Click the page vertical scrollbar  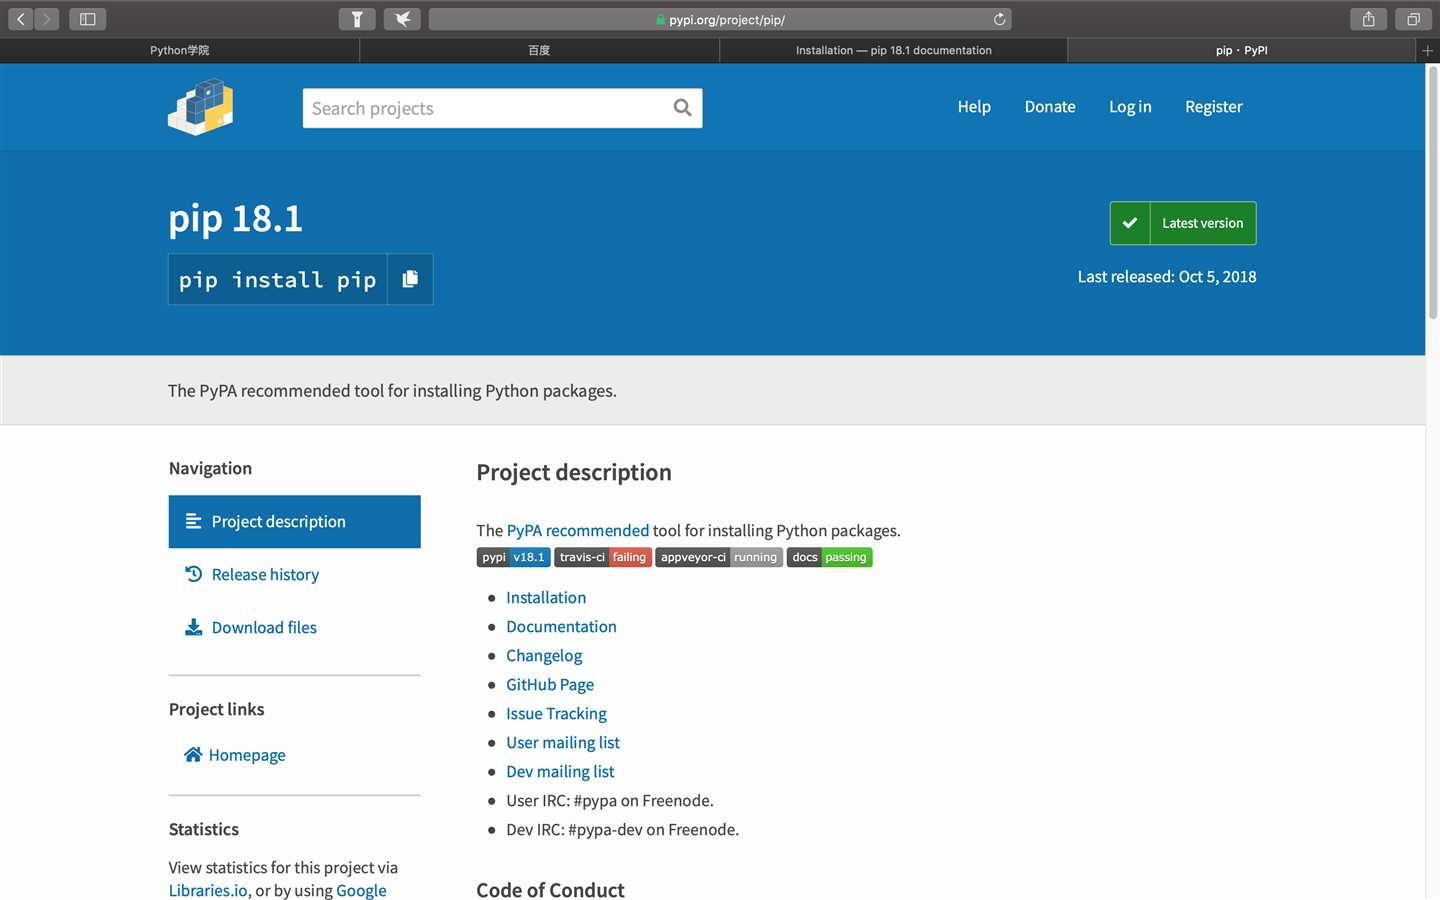1432,193
